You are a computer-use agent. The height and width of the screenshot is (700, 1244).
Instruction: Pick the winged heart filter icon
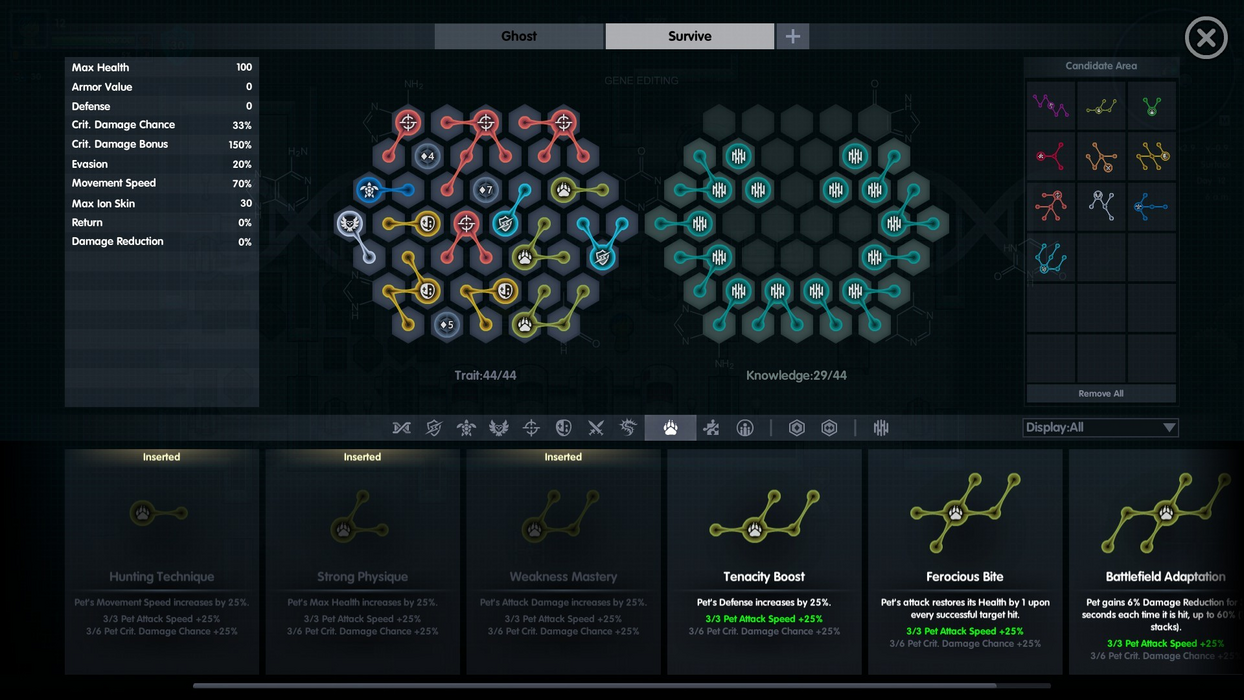pyautogui.click(x=498, y=428)
